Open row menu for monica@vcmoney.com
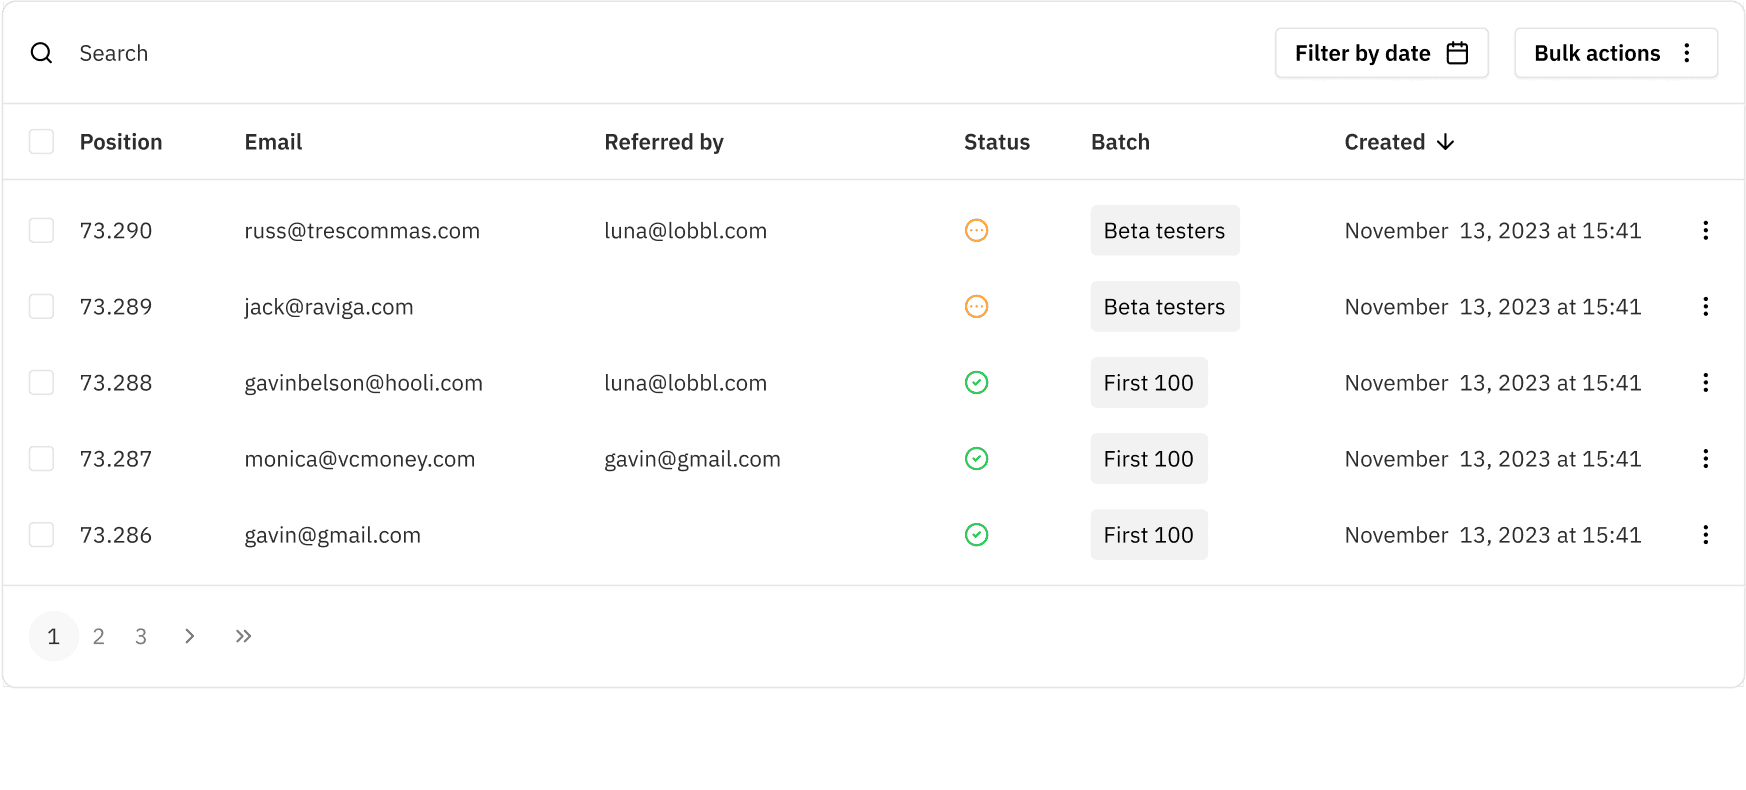Image resolution: width=1746 pixels, height=790 pixels. pos(1705,459)
